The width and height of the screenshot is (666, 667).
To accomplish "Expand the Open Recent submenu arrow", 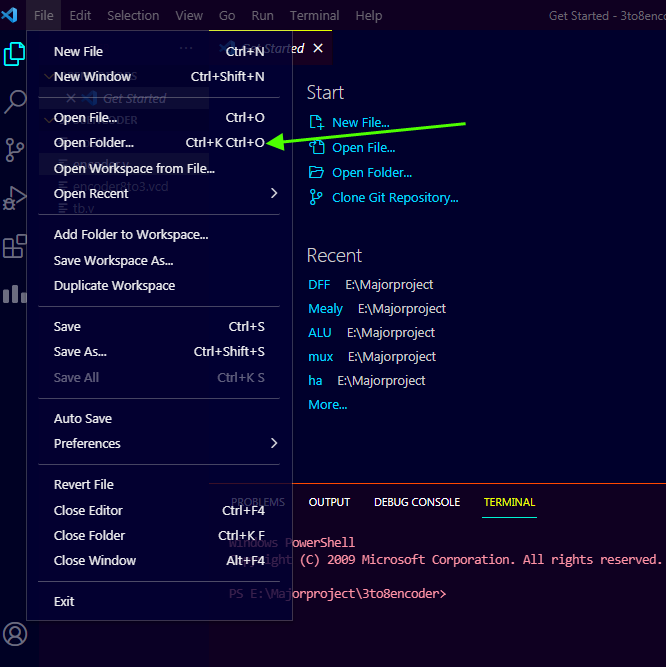I will click(274, 193).
